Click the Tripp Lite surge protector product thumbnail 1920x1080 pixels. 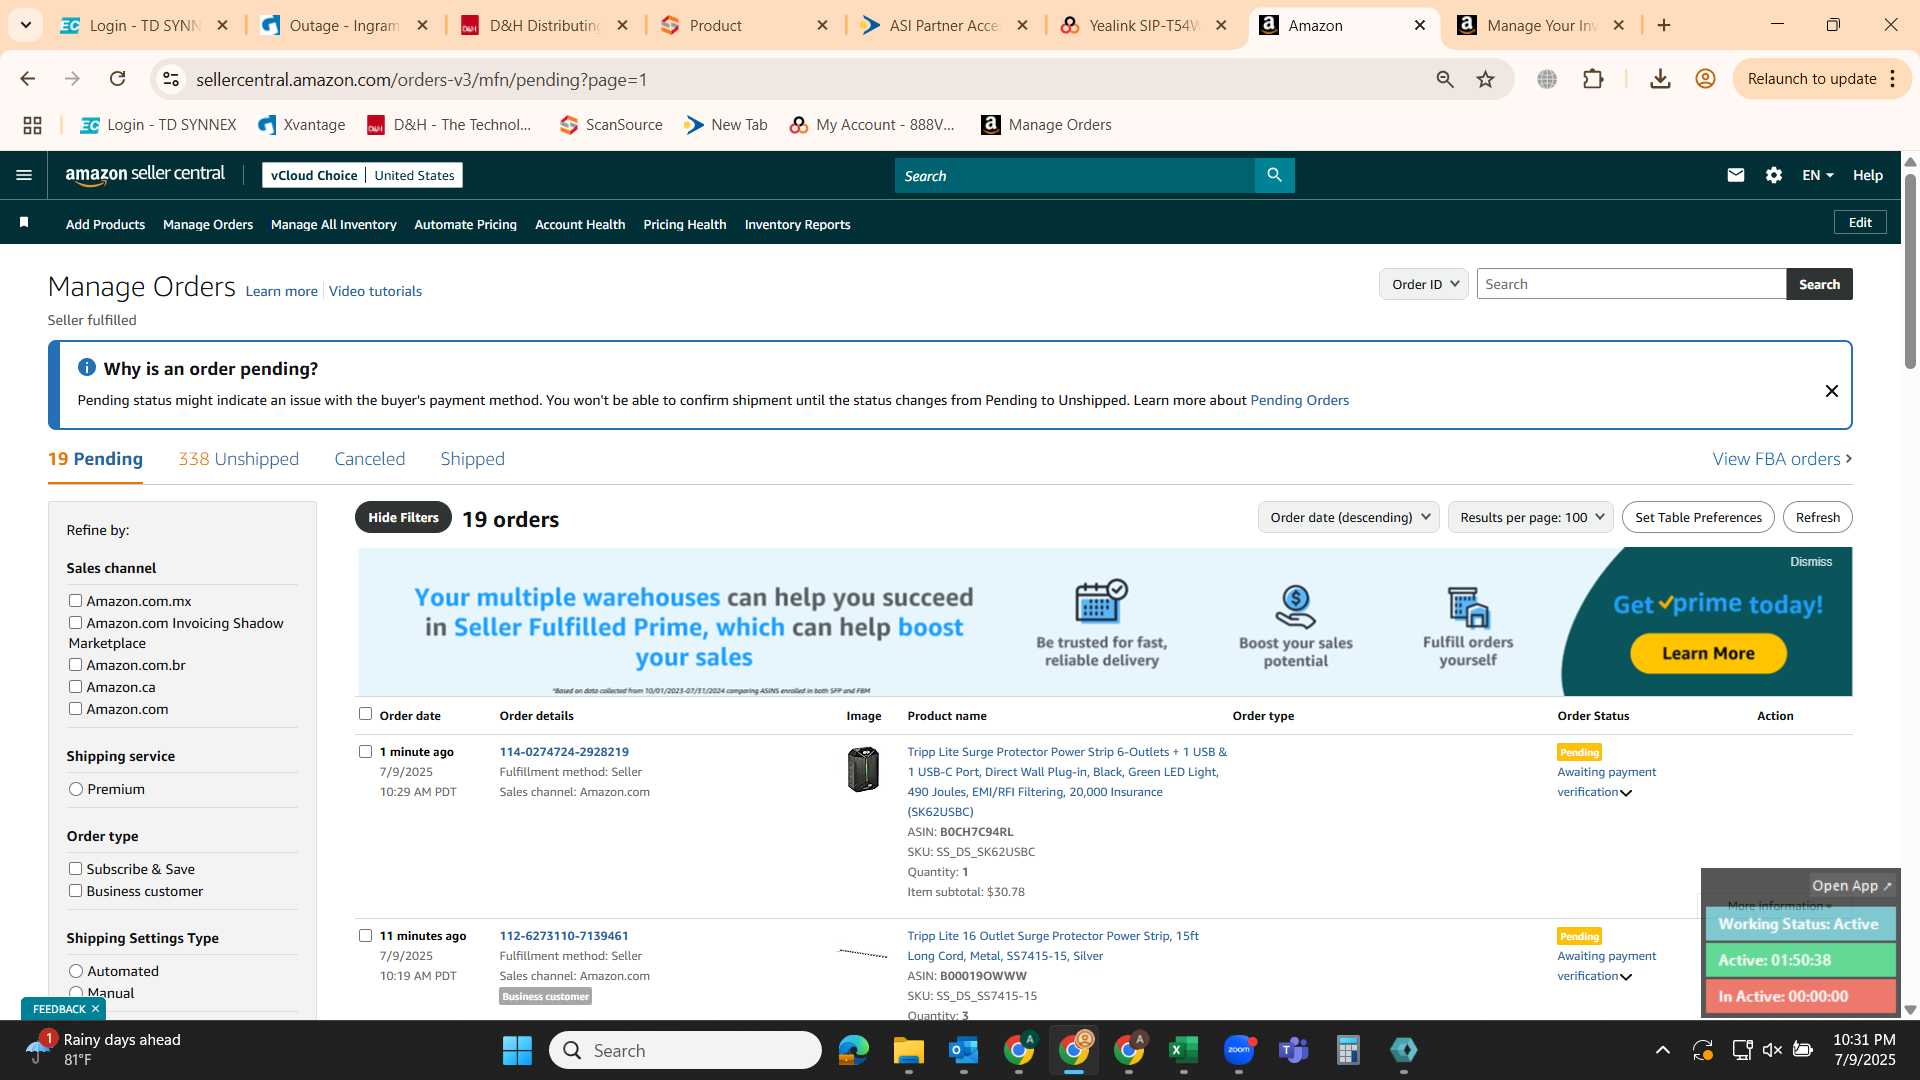(863, 769)
